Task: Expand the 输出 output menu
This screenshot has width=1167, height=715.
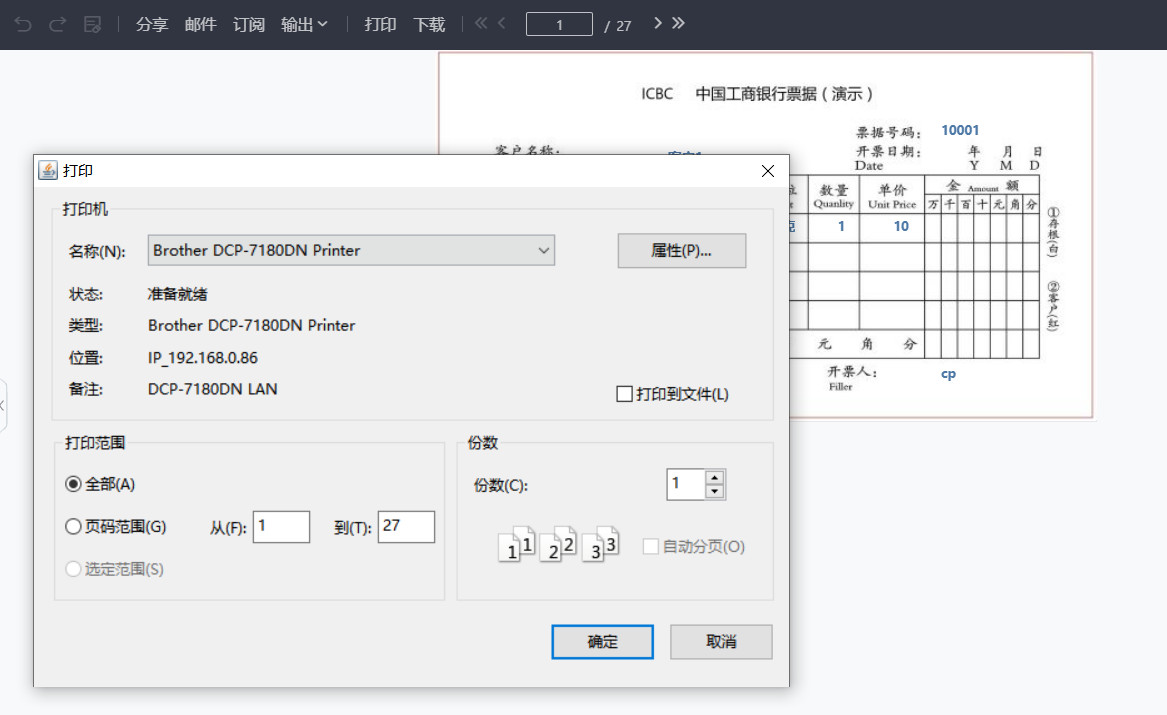Action: pyautogui.click(x=304, y=24)
